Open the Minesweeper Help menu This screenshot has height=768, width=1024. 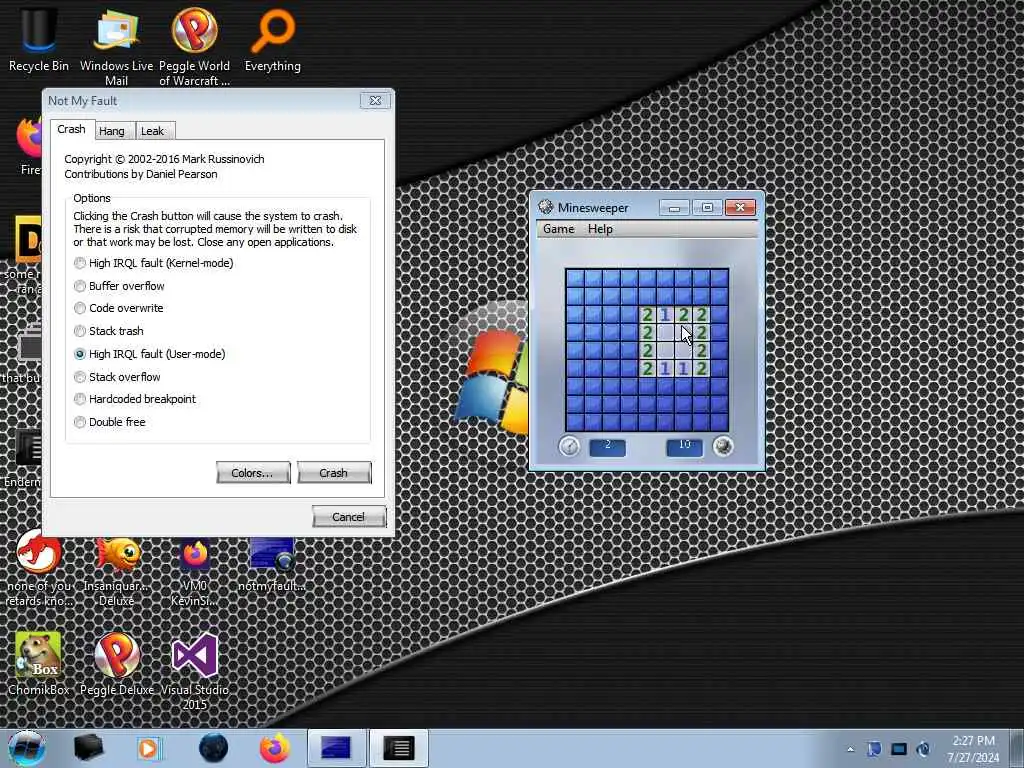click(600, 229)
